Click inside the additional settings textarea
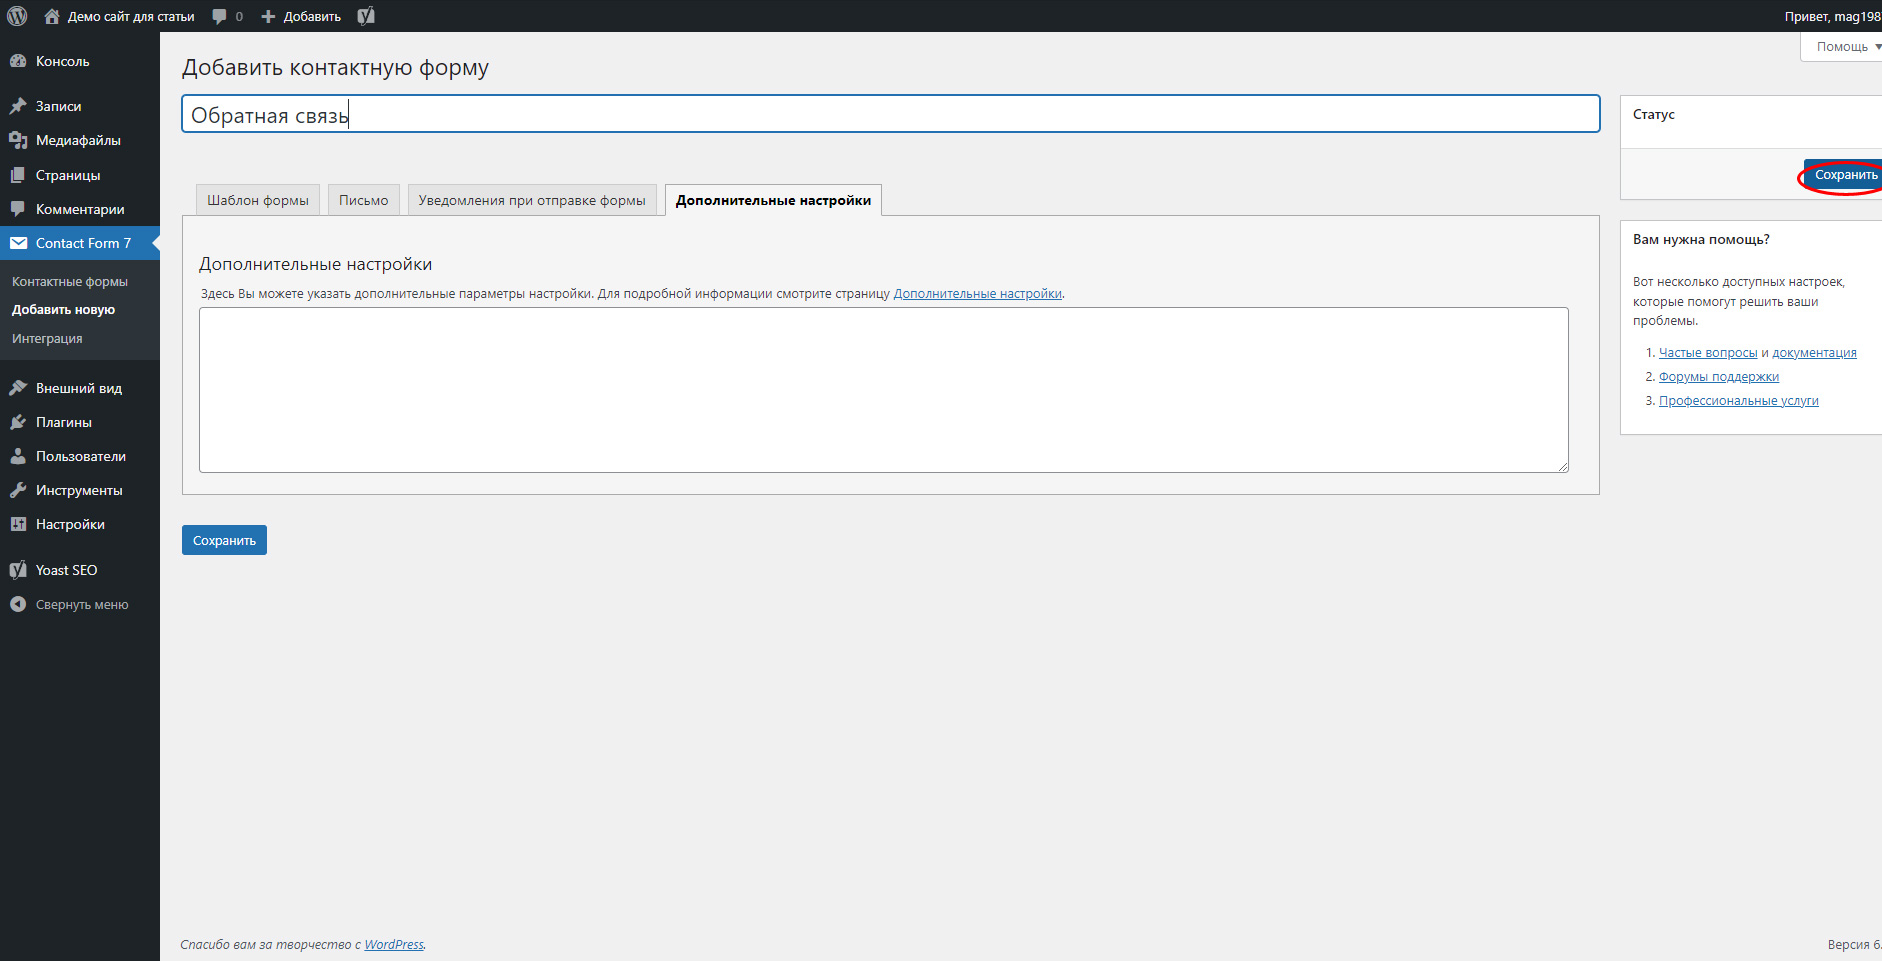Viewport: 1882px width, 961px height. (x=883, y=390)
